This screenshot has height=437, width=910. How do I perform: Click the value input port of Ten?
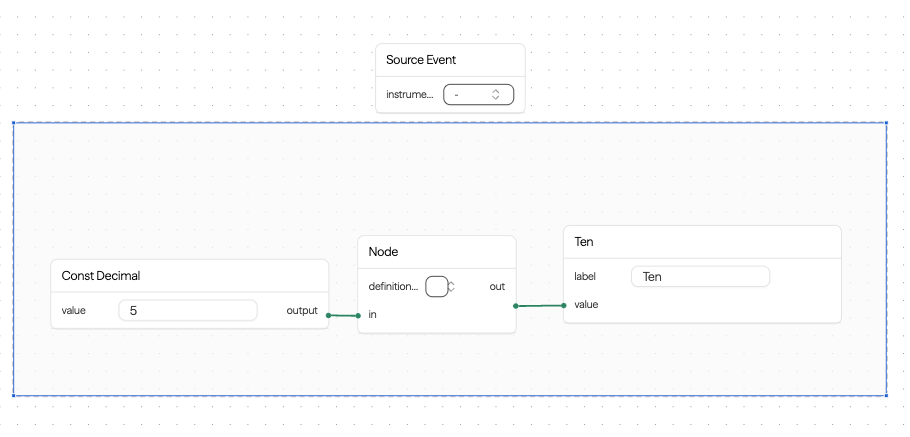(564, 305)
